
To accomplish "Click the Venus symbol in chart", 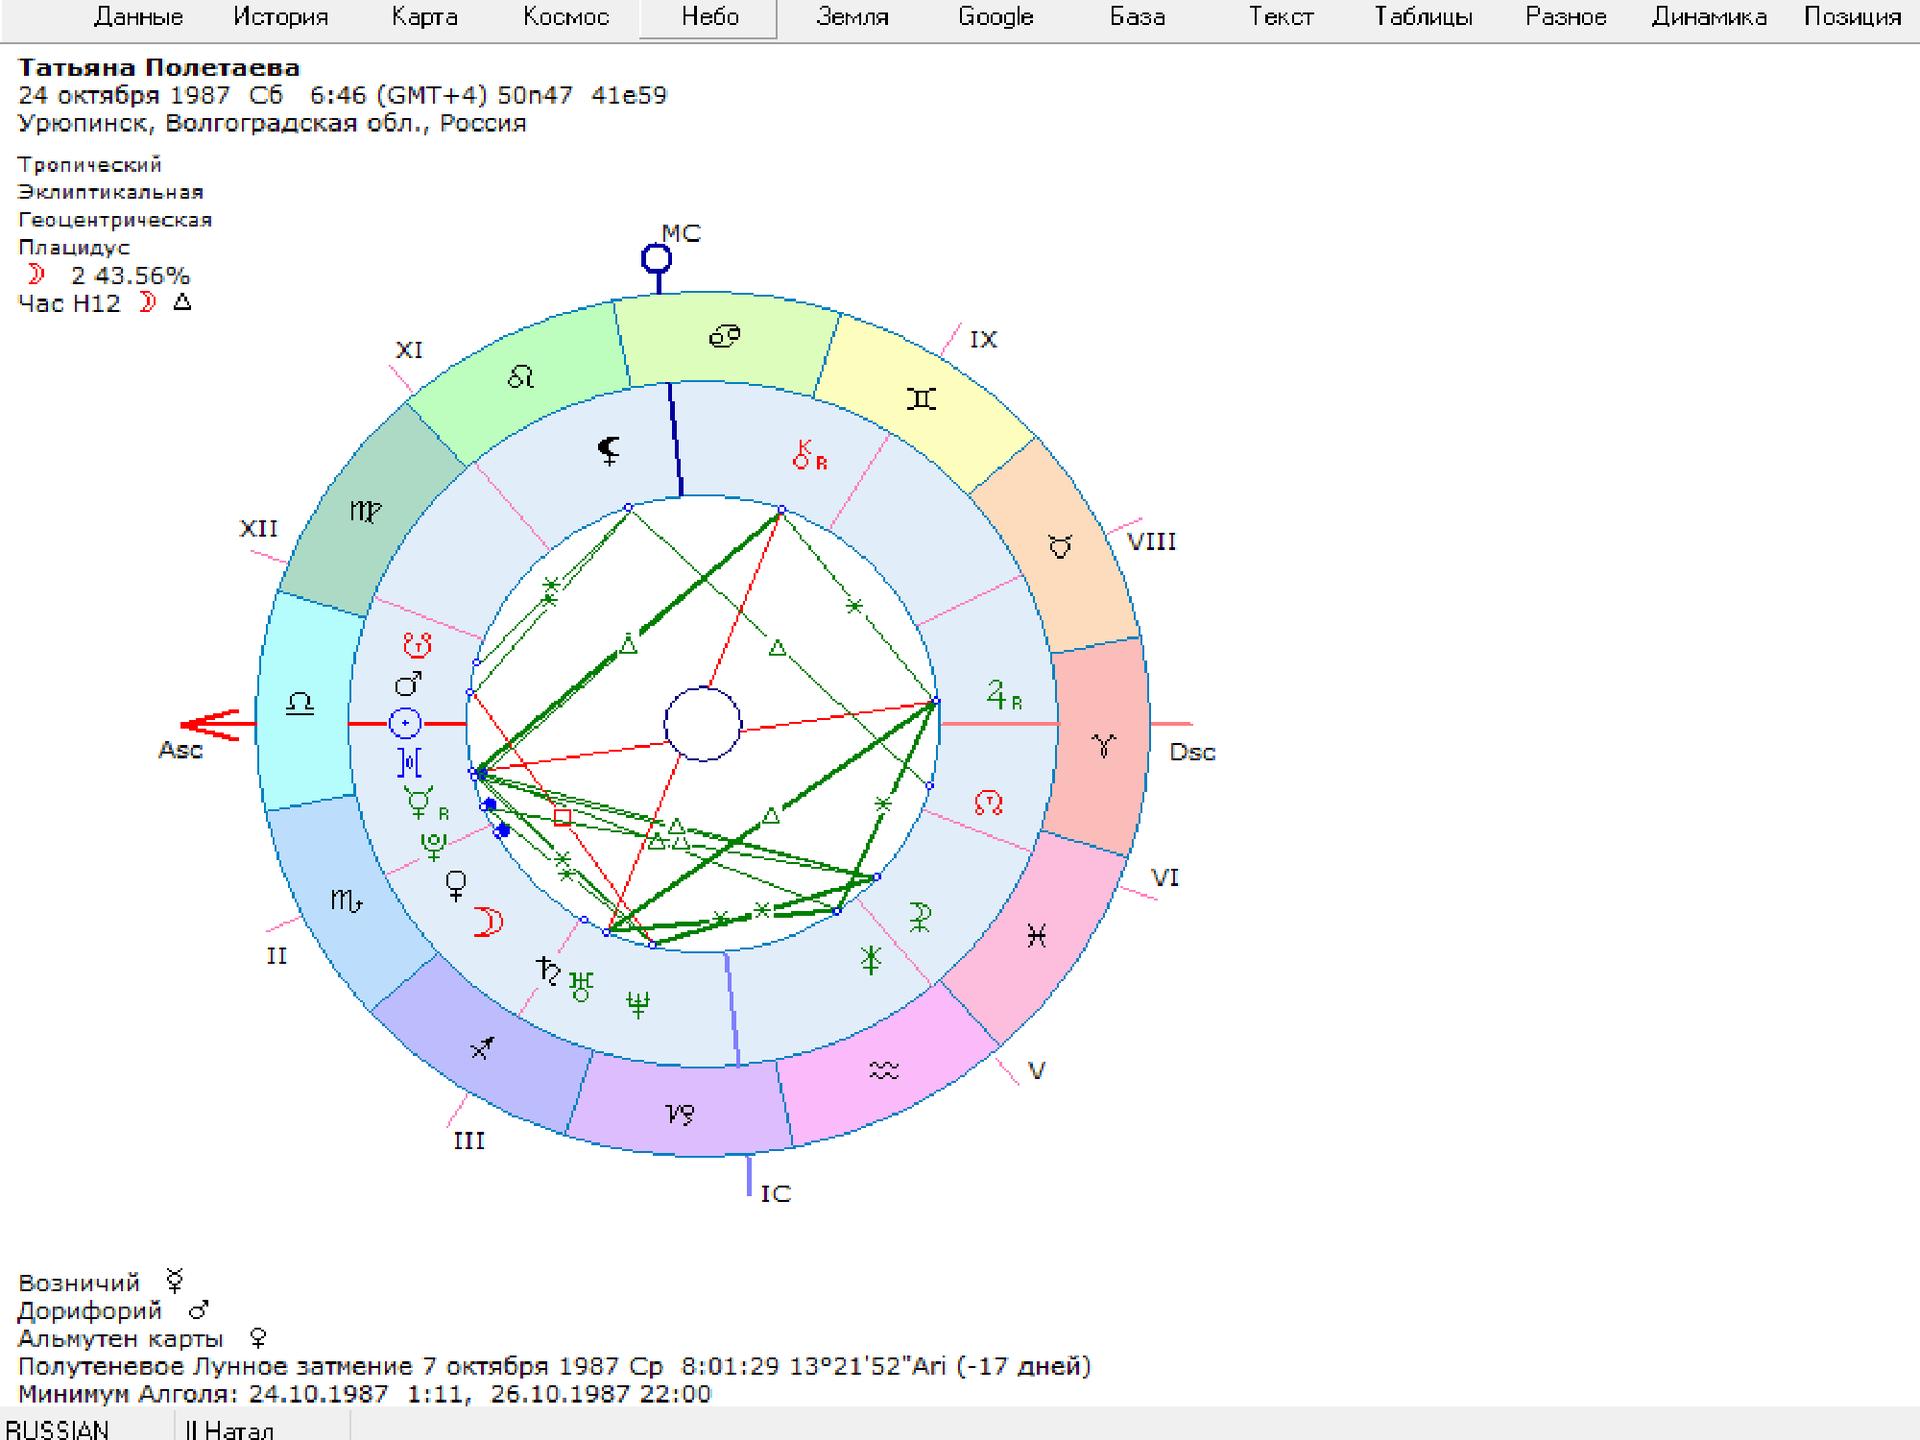I will pos(456,885).
